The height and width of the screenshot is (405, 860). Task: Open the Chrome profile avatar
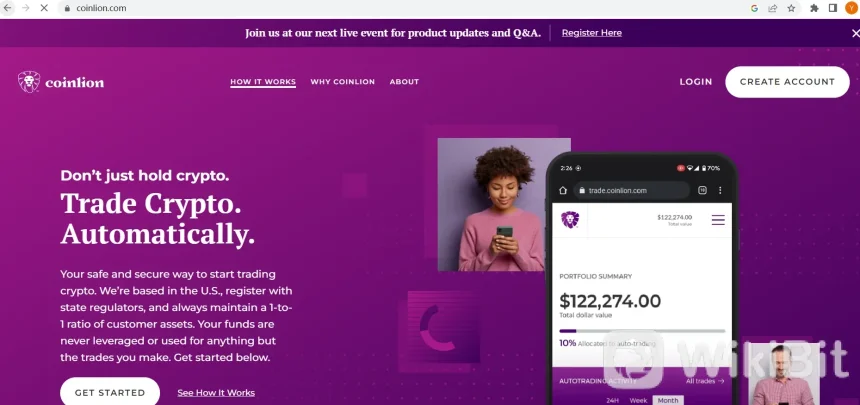coord(851,8)
